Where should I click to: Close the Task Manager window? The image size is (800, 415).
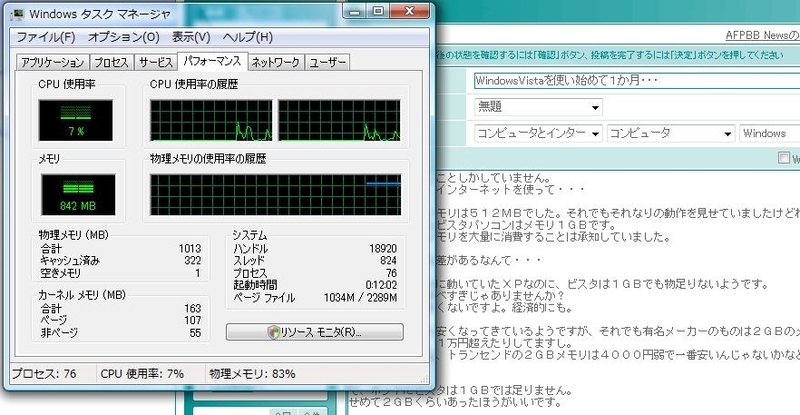pos(410,11)
